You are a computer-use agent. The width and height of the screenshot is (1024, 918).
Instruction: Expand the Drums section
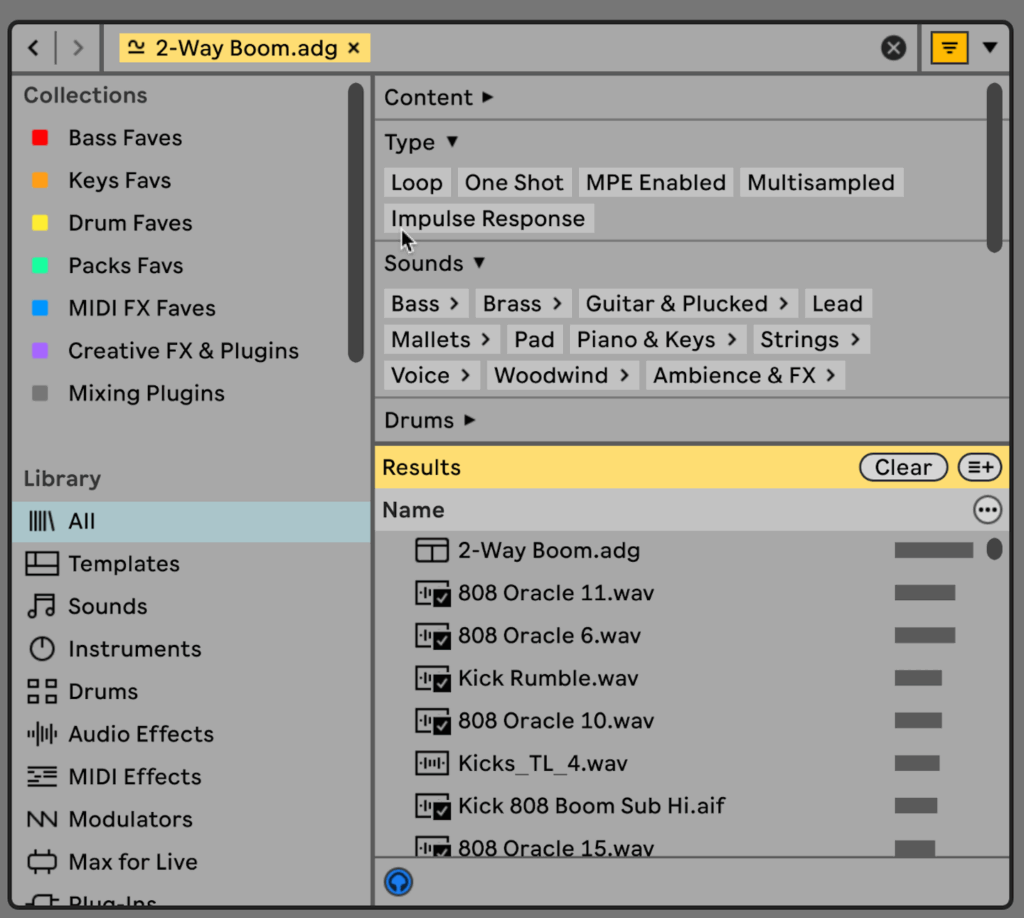428,420
